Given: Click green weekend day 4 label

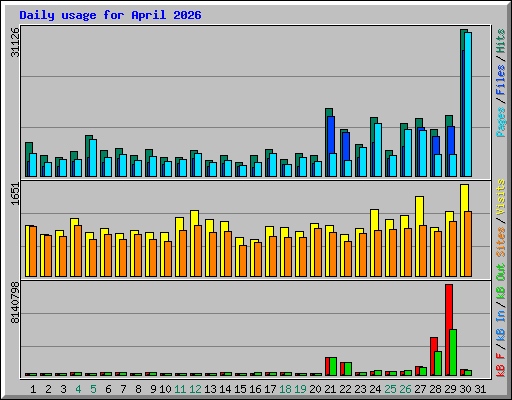Looking at the screenshot, I should click(78, 389).
